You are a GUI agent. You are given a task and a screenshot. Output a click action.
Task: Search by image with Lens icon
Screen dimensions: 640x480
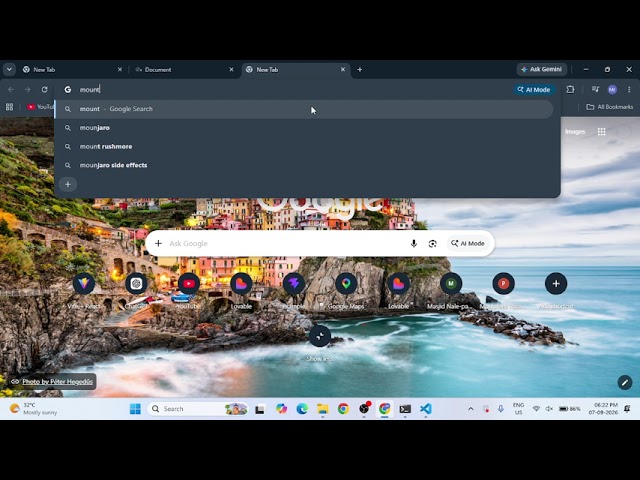(432, 244)
